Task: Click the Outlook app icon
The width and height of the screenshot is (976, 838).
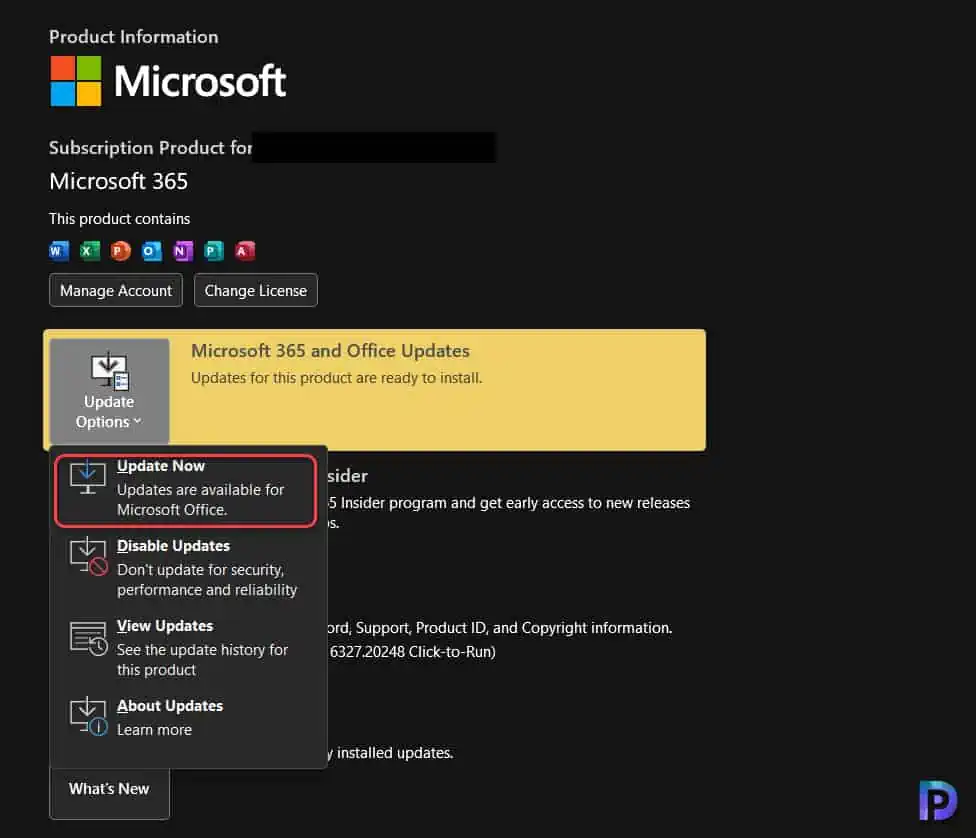Action: (151, 251)
